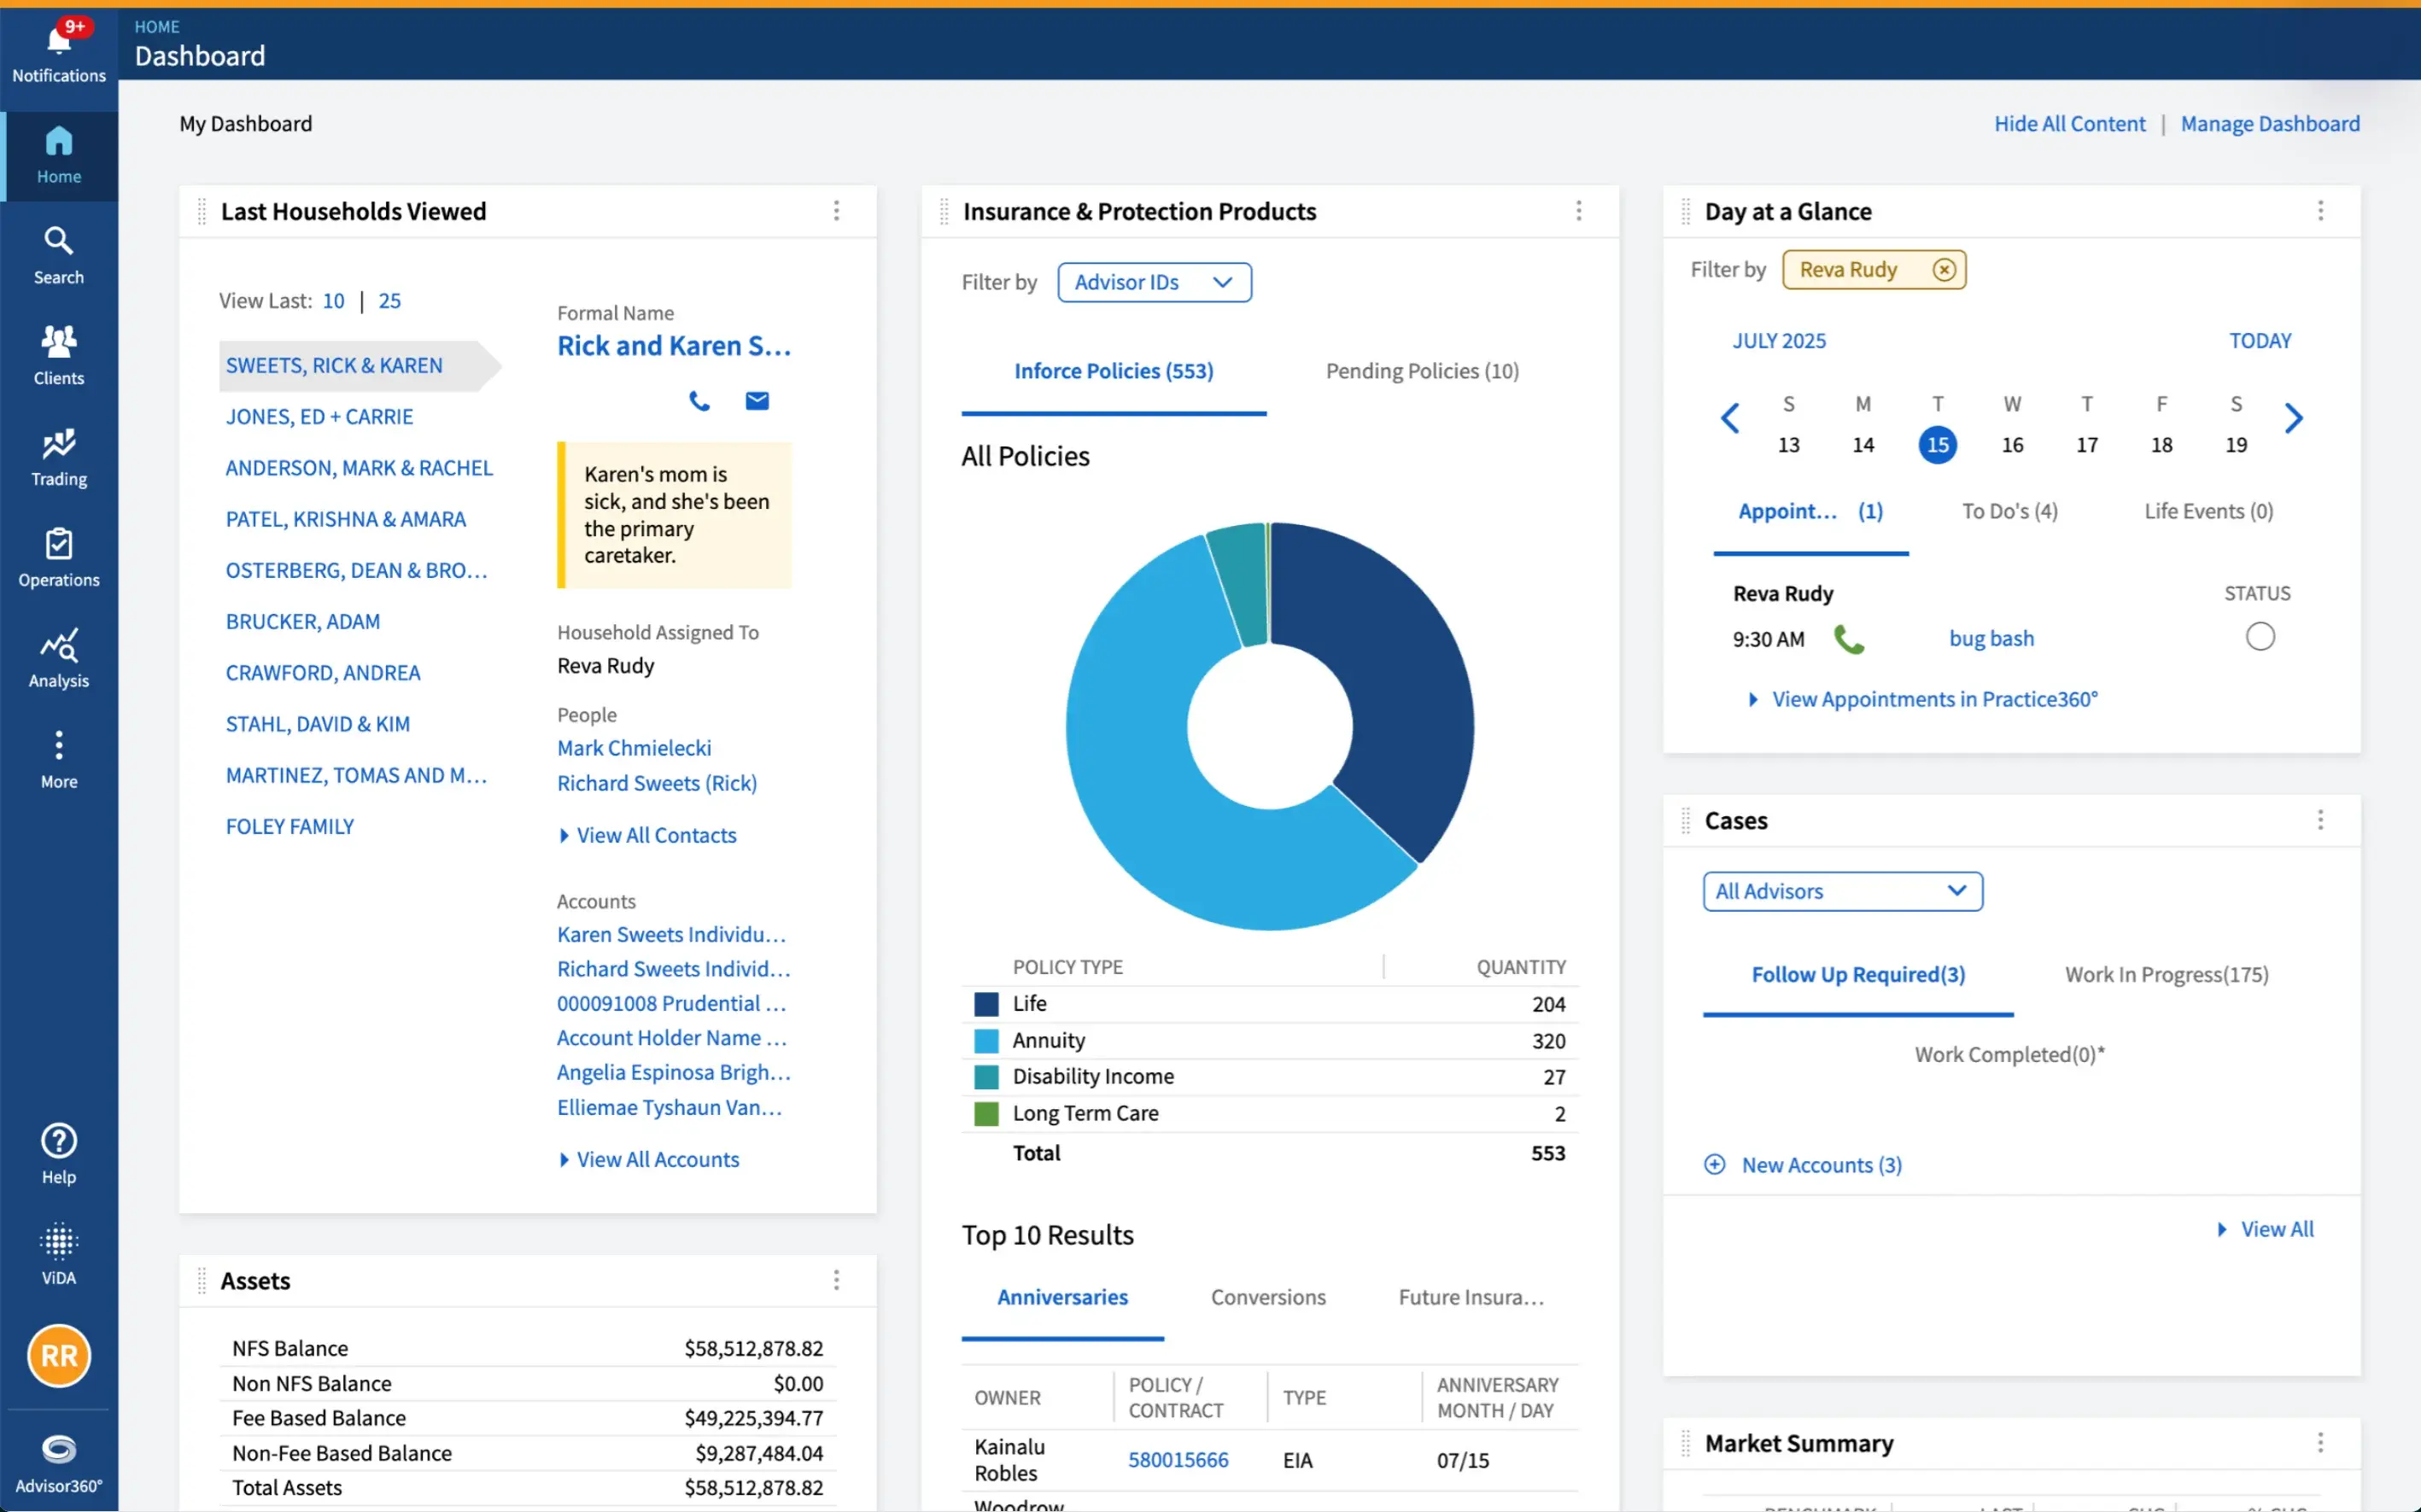Switch to Pending Policies tab
2421x1512 pixels.
[1422, 370]
